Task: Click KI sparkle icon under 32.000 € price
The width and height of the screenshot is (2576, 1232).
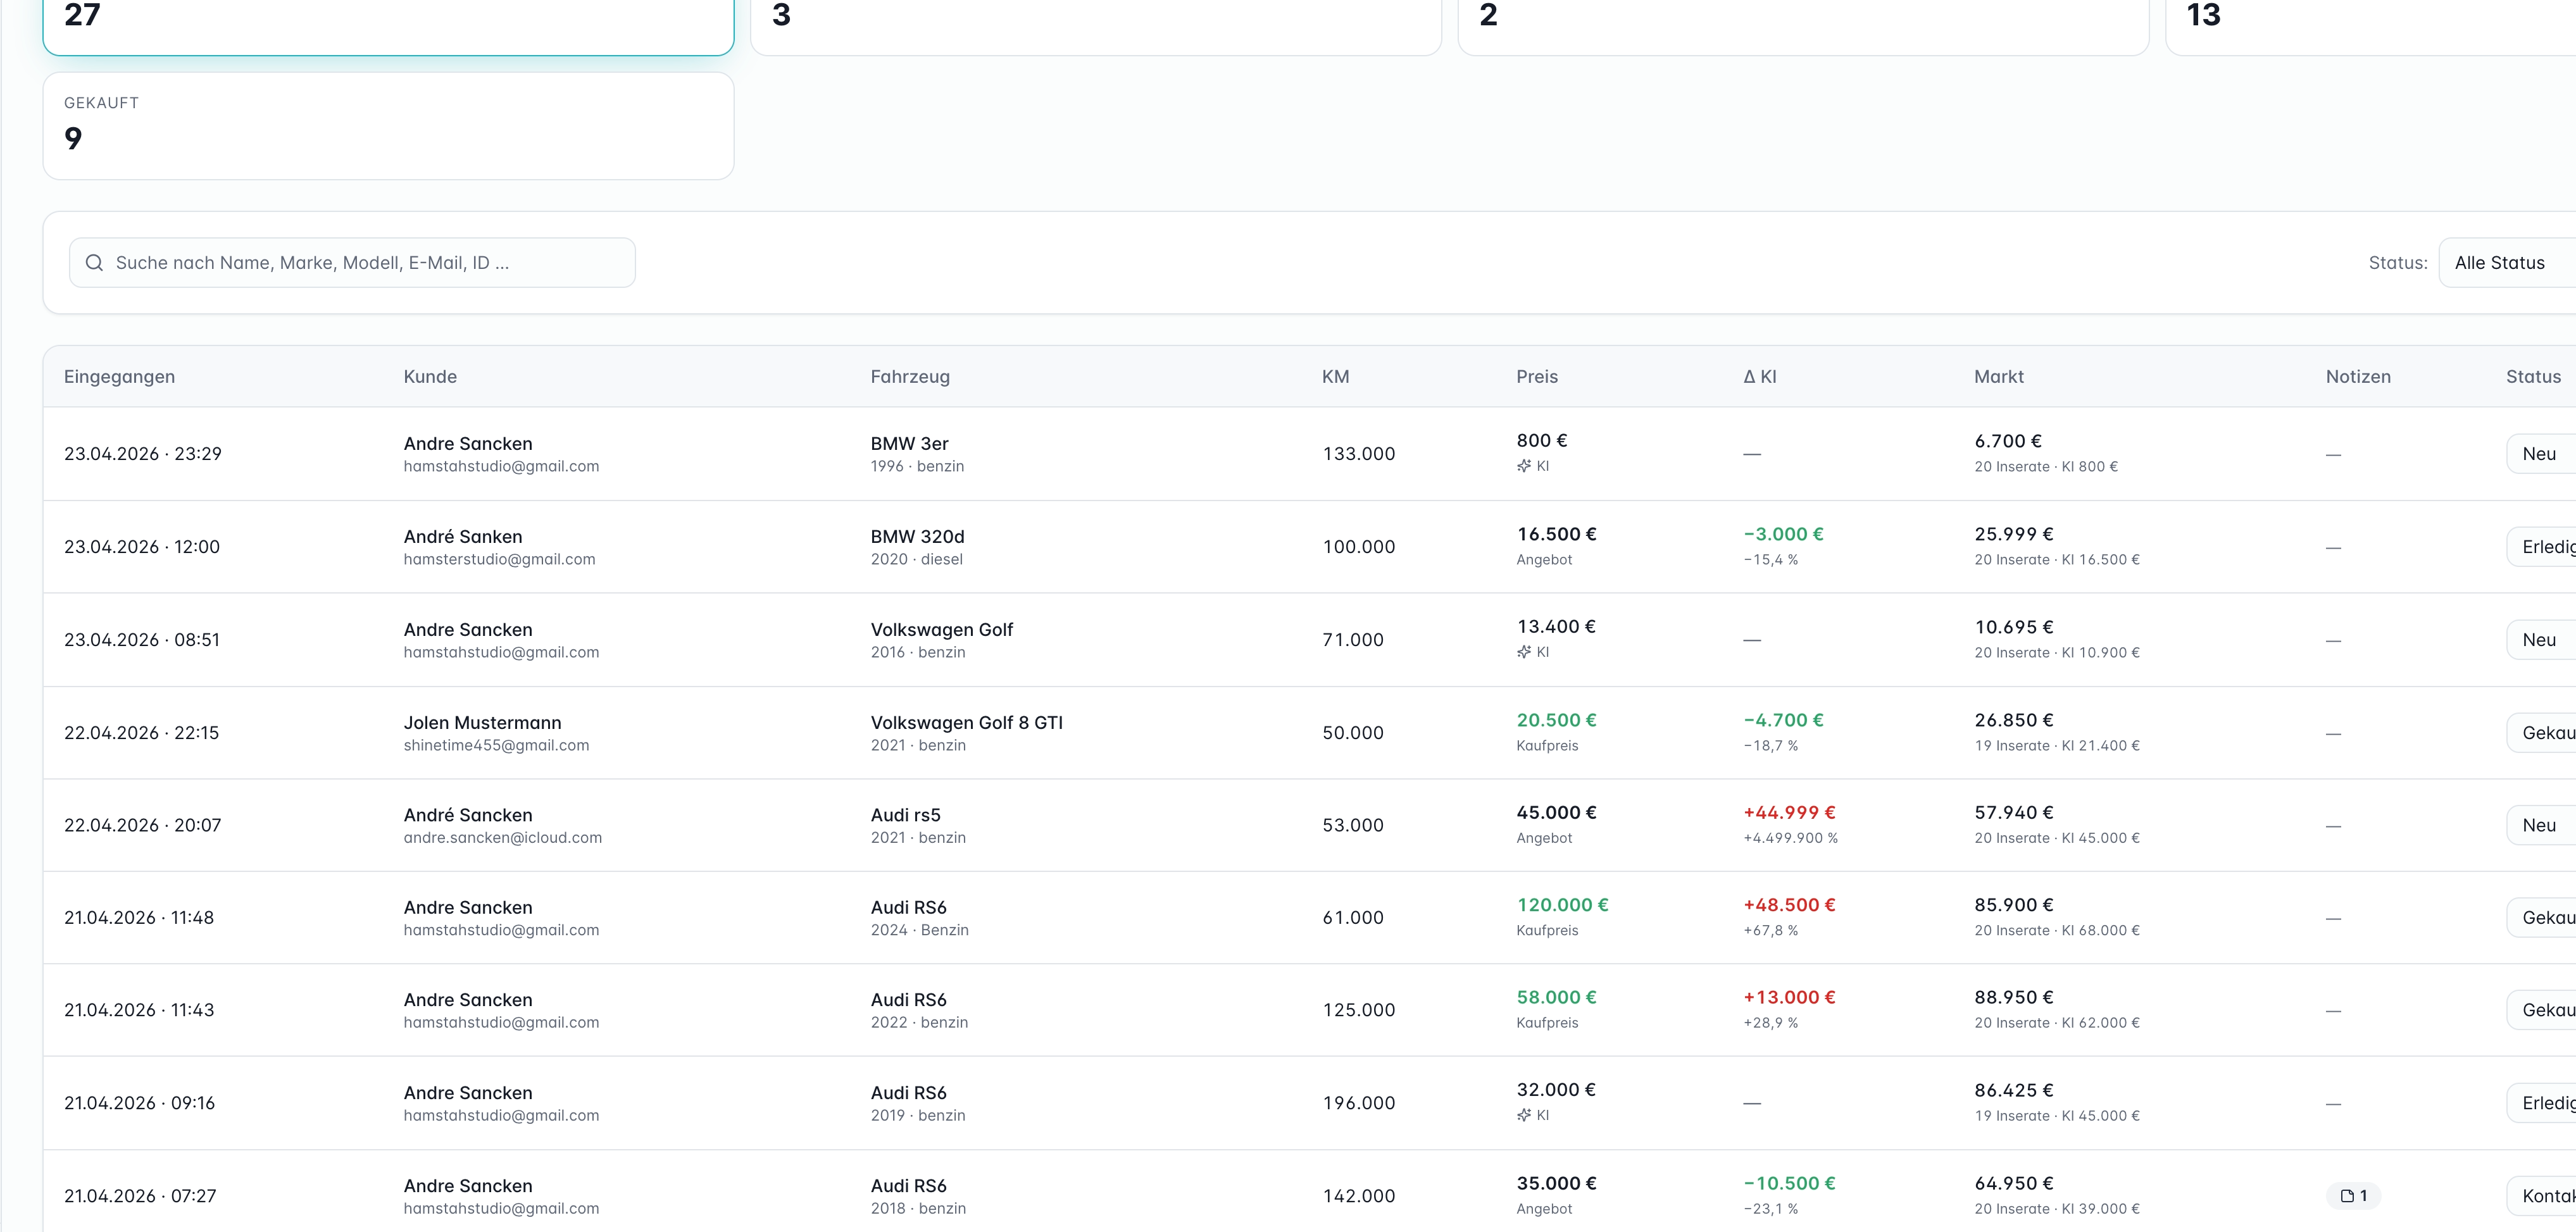Action: click(1524, 1115)
